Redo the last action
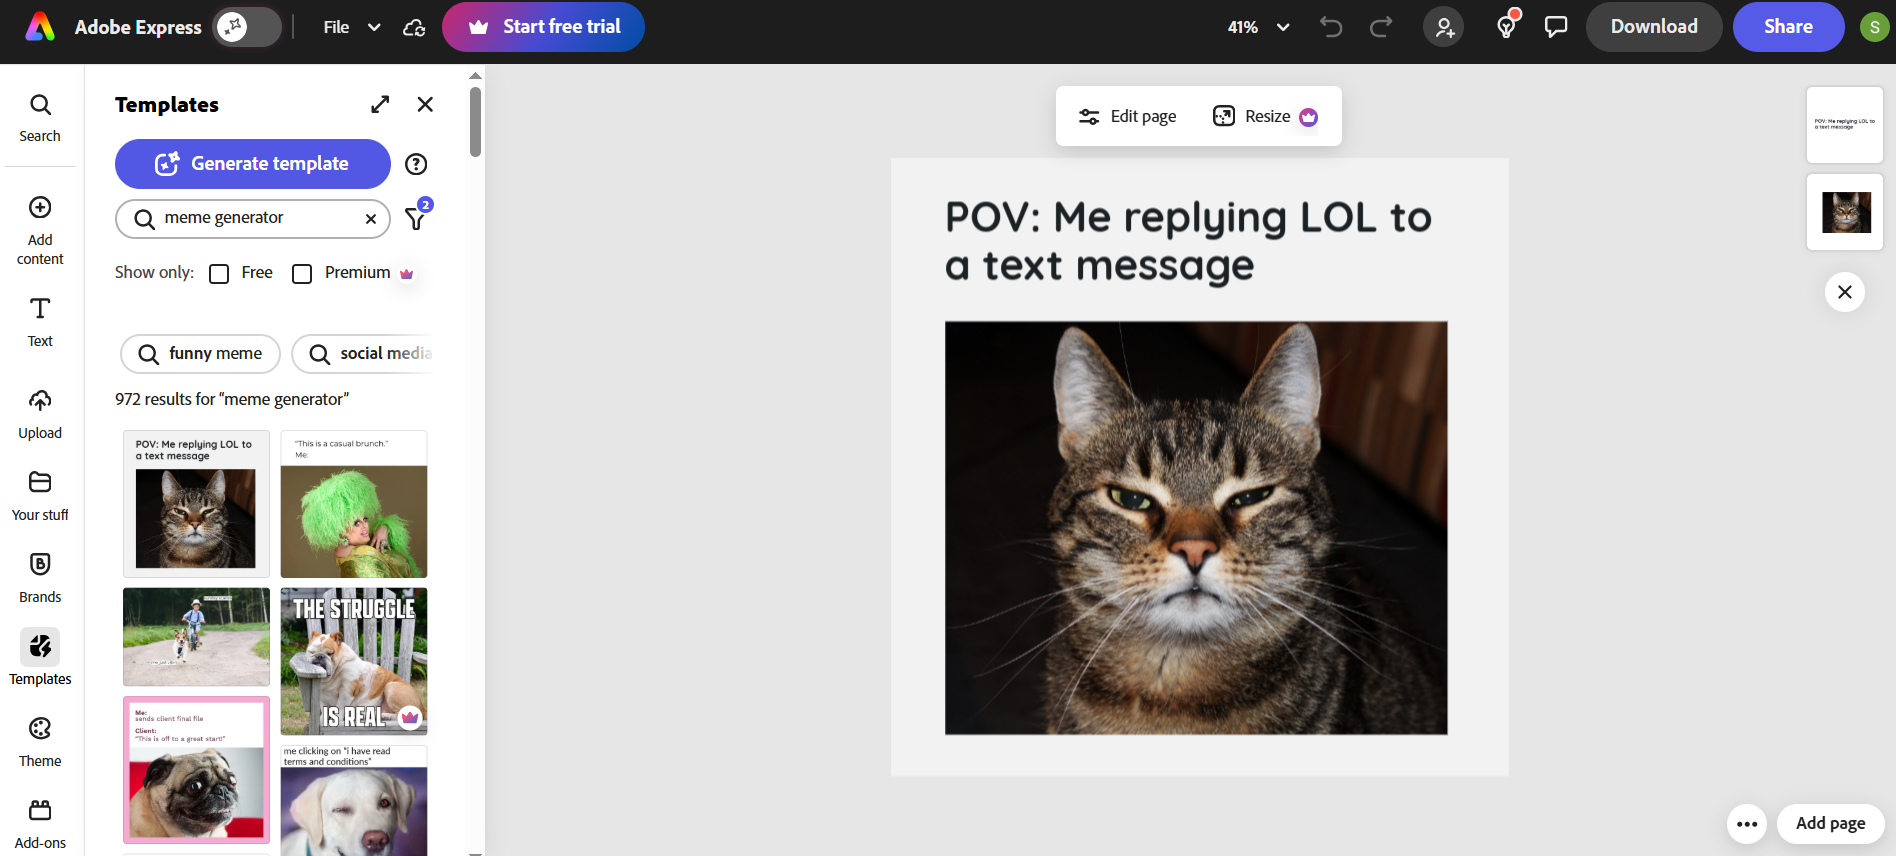Image resolution: width=1896 pixels, height=856 pixels. [1381, 27]
